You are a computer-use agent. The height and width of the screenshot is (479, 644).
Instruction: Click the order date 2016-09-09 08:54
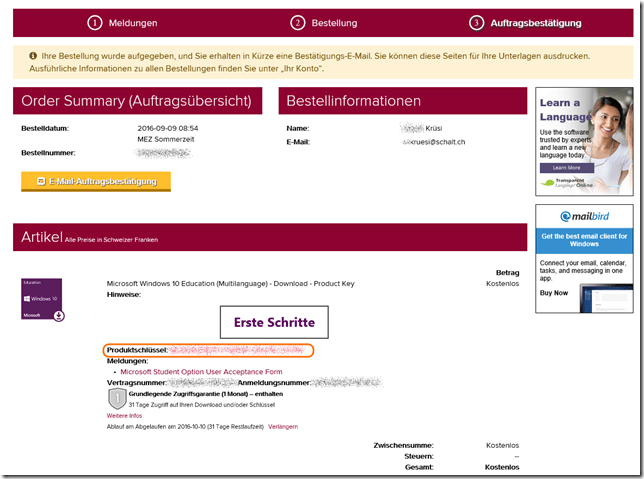168,128
